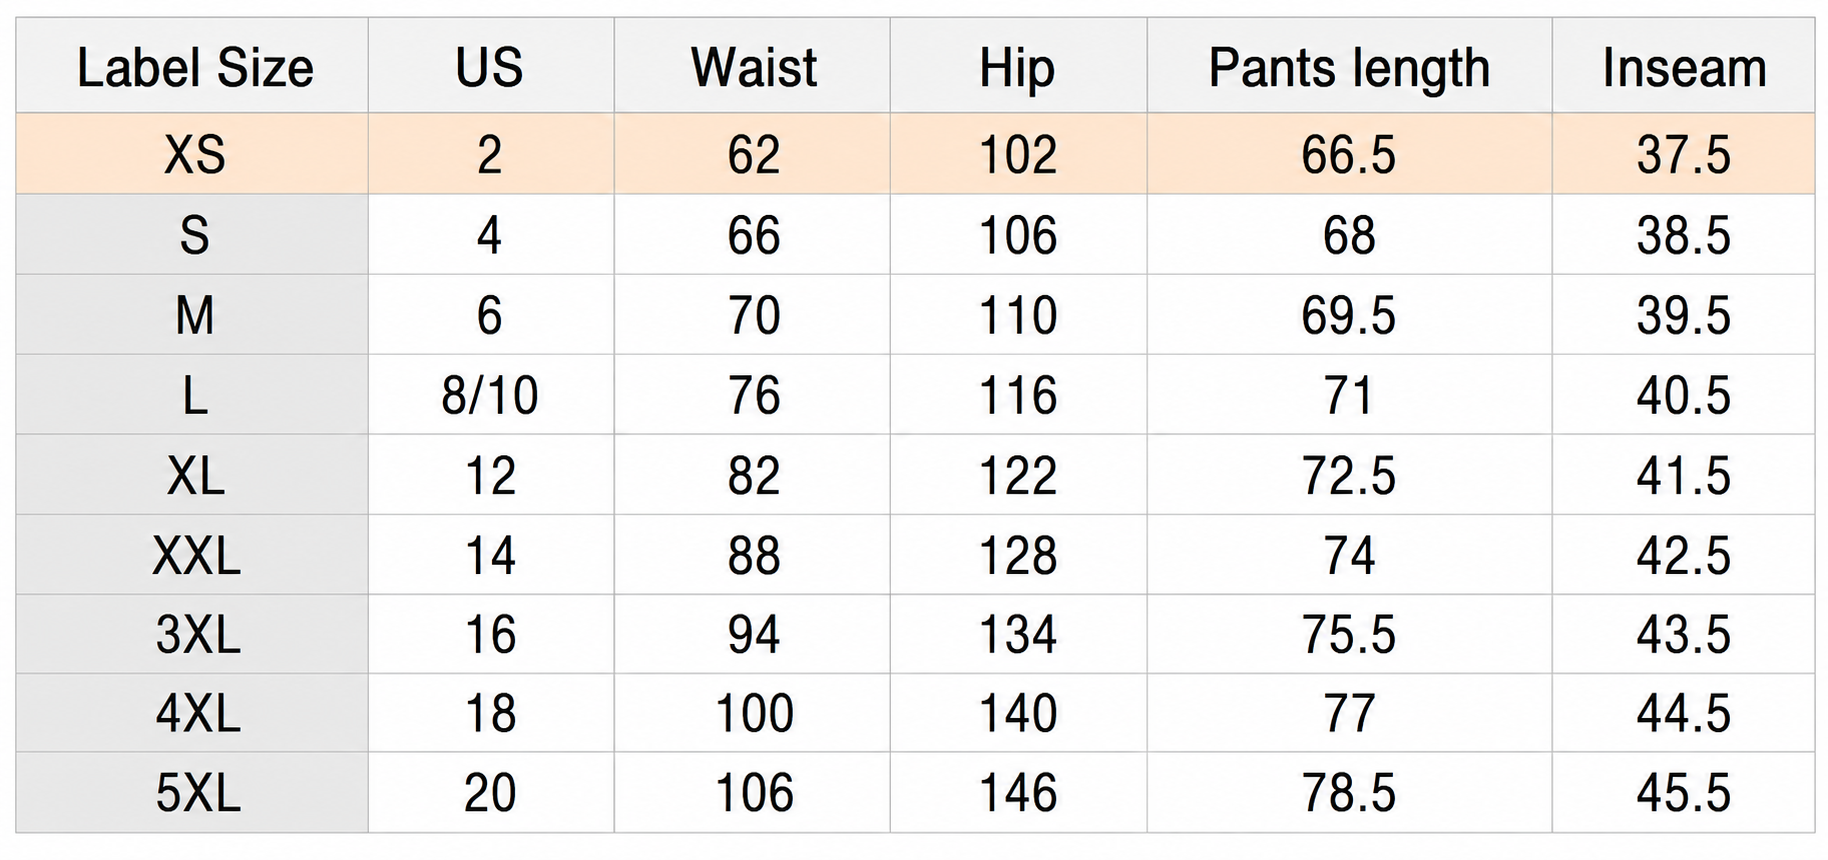Click the Pants length column header
This screenshot has width=1828, height=860.
(1349, 65)
